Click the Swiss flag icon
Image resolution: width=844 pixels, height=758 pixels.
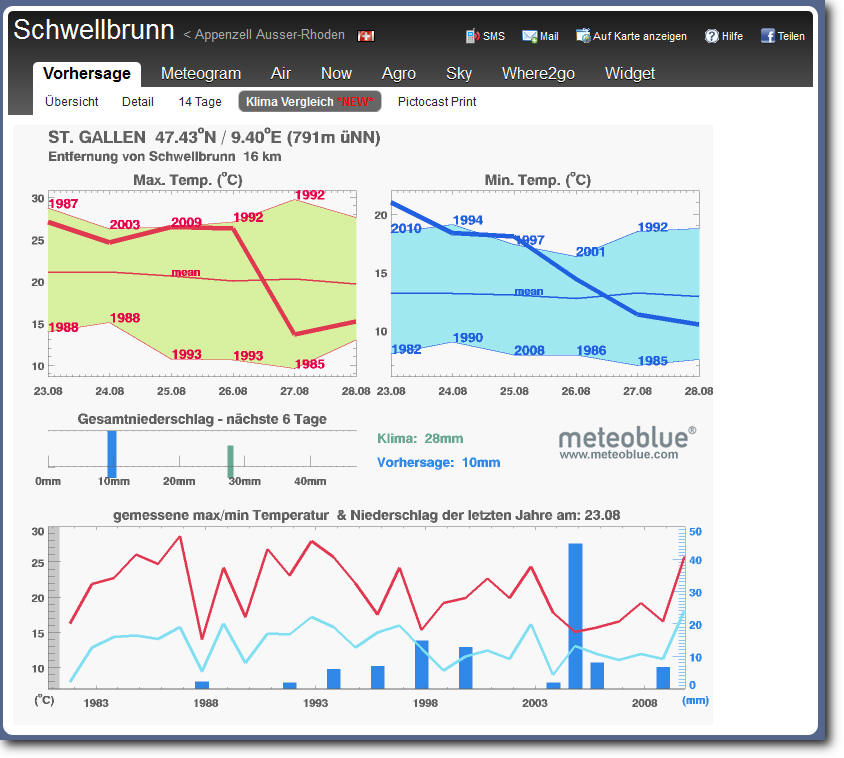(366, 36)
